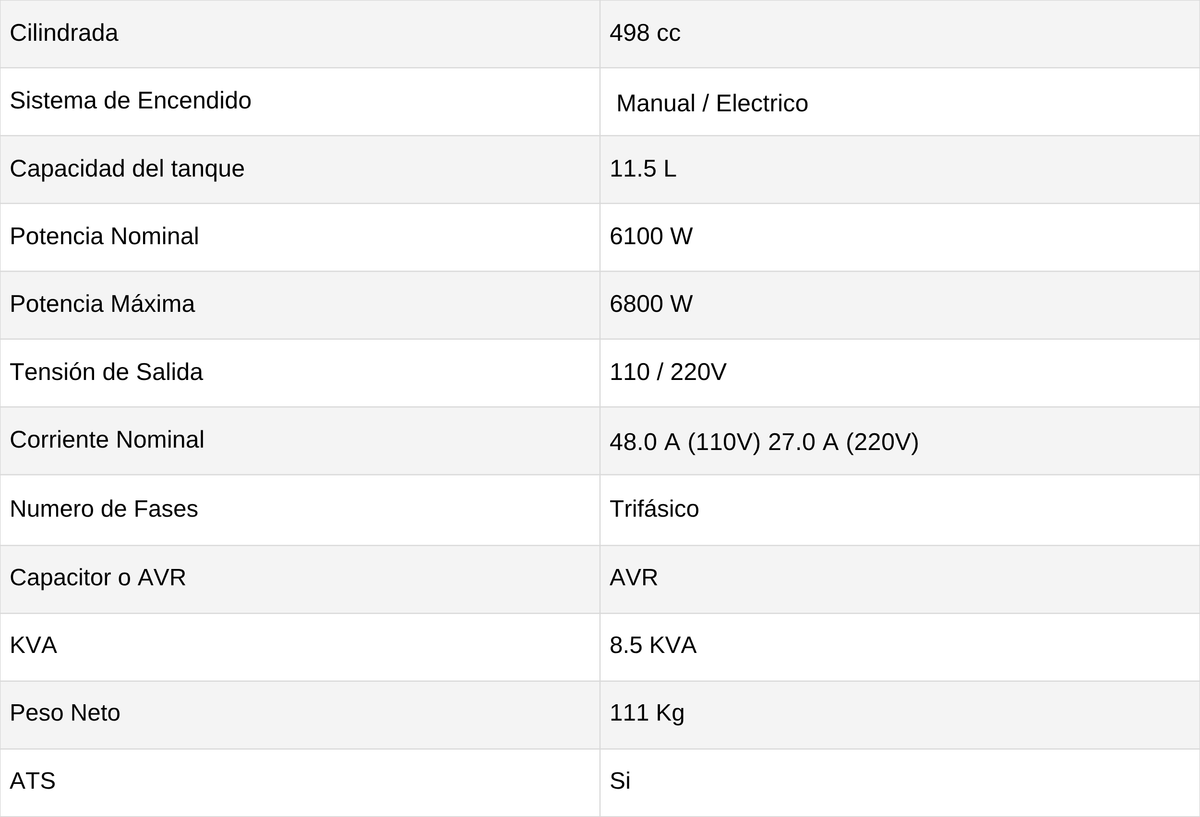Viewport: 1200px width, 817px height.
Task: Click the Numero de Fases label
Action: pos(104,508)
